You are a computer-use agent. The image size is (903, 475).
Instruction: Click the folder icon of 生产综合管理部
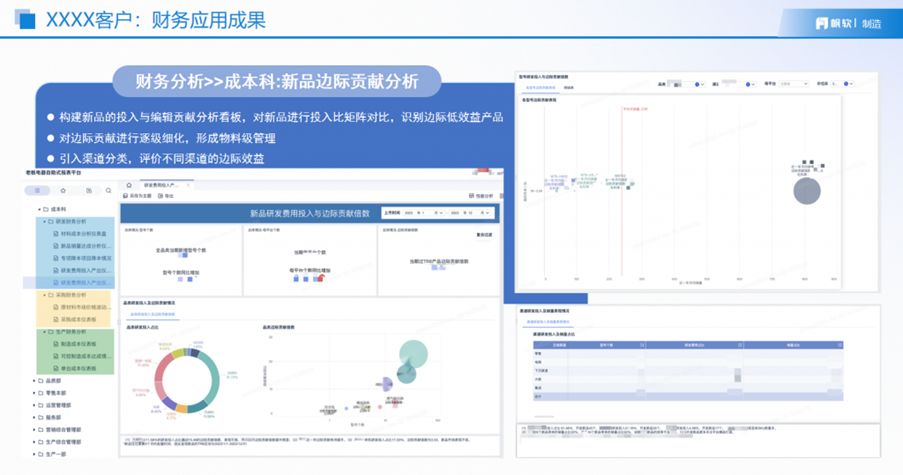tap(41, 442)
